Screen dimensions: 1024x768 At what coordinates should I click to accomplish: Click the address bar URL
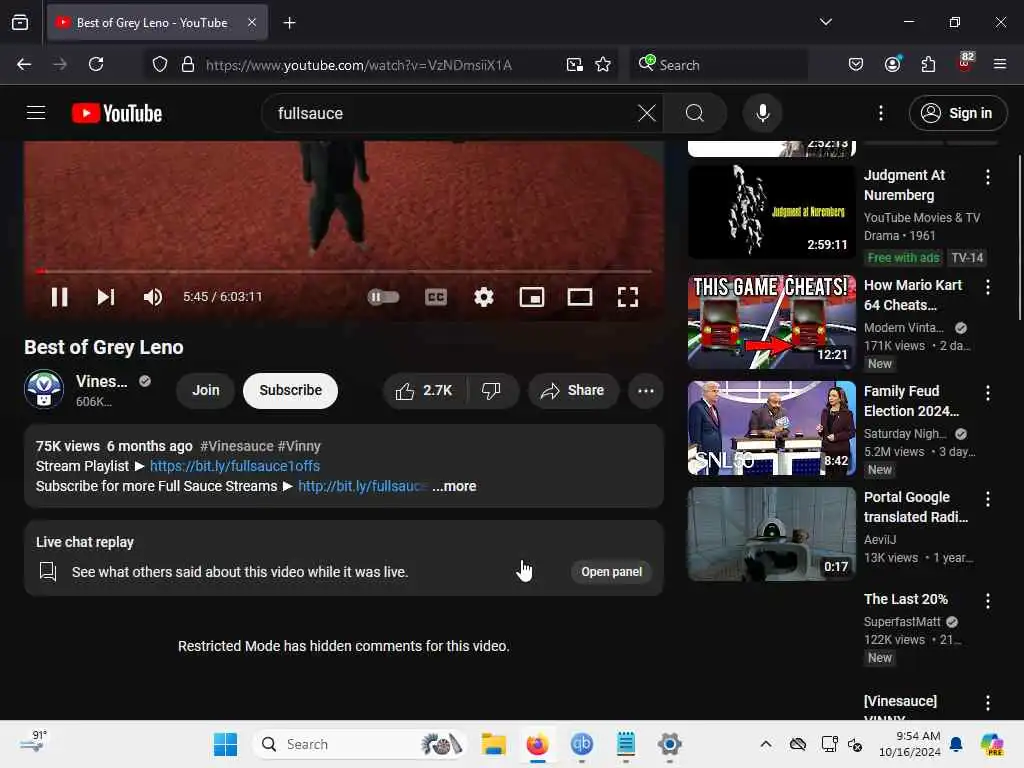tap(359, 65)
